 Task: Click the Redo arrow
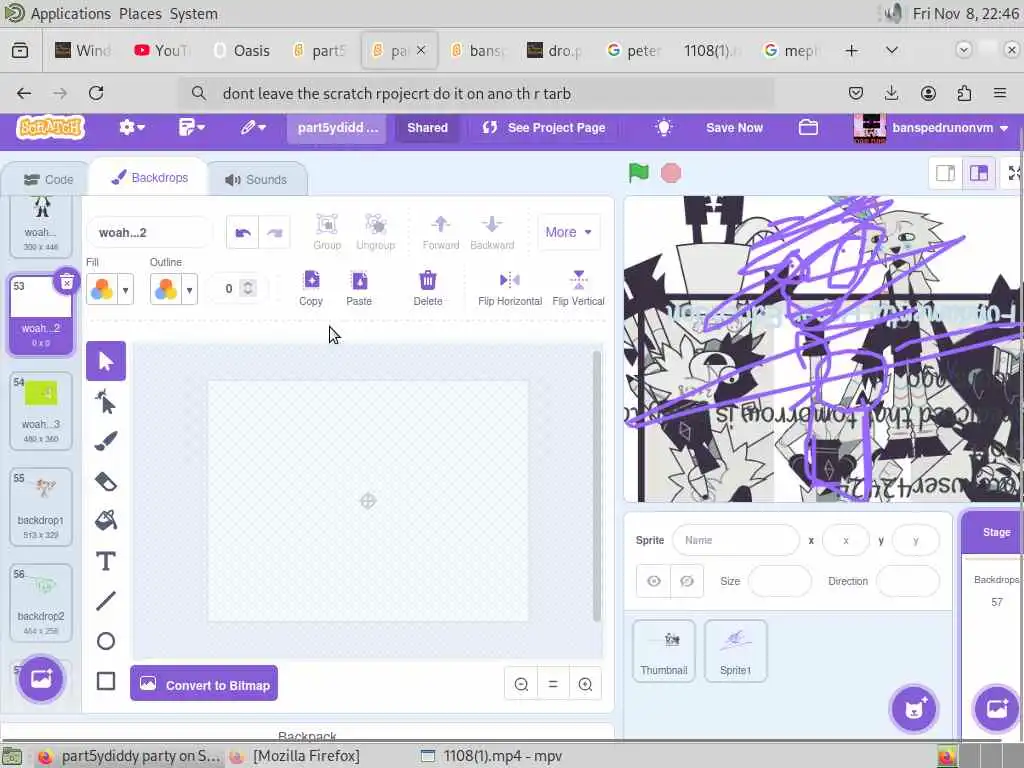coord(274,232)
